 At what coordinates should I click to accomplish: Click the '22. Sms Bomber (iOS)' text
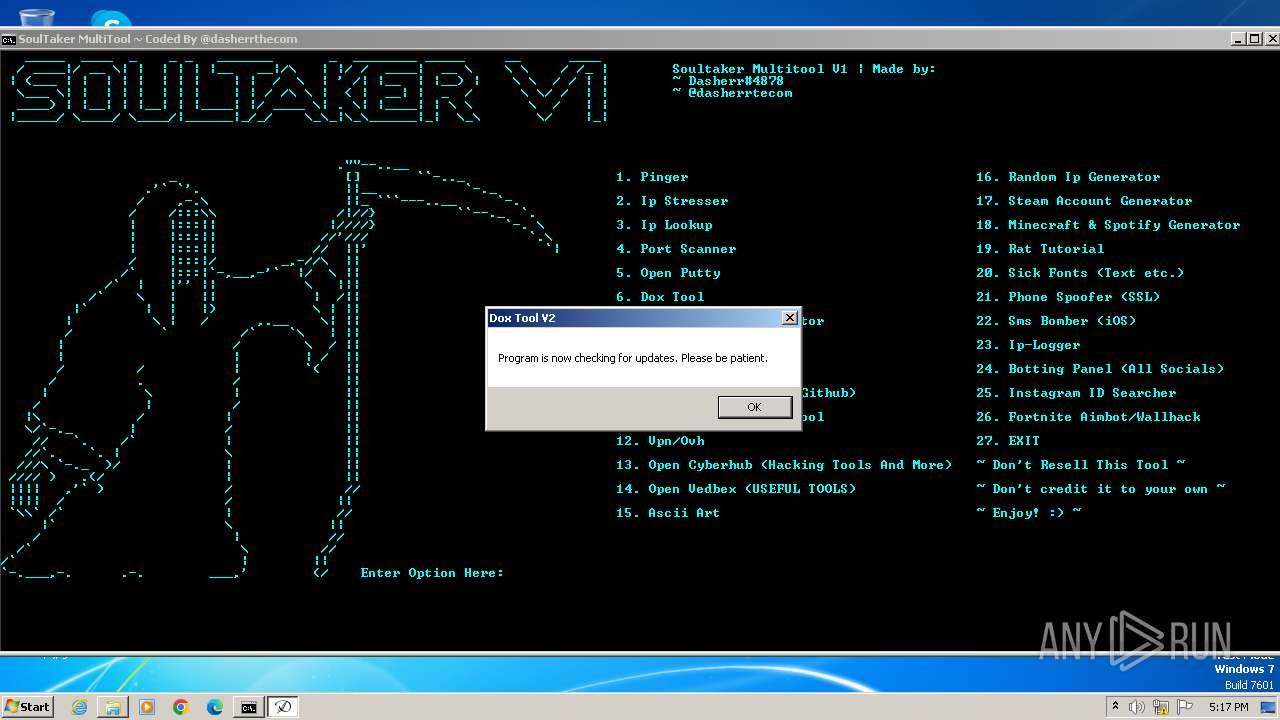(1056, 321)
